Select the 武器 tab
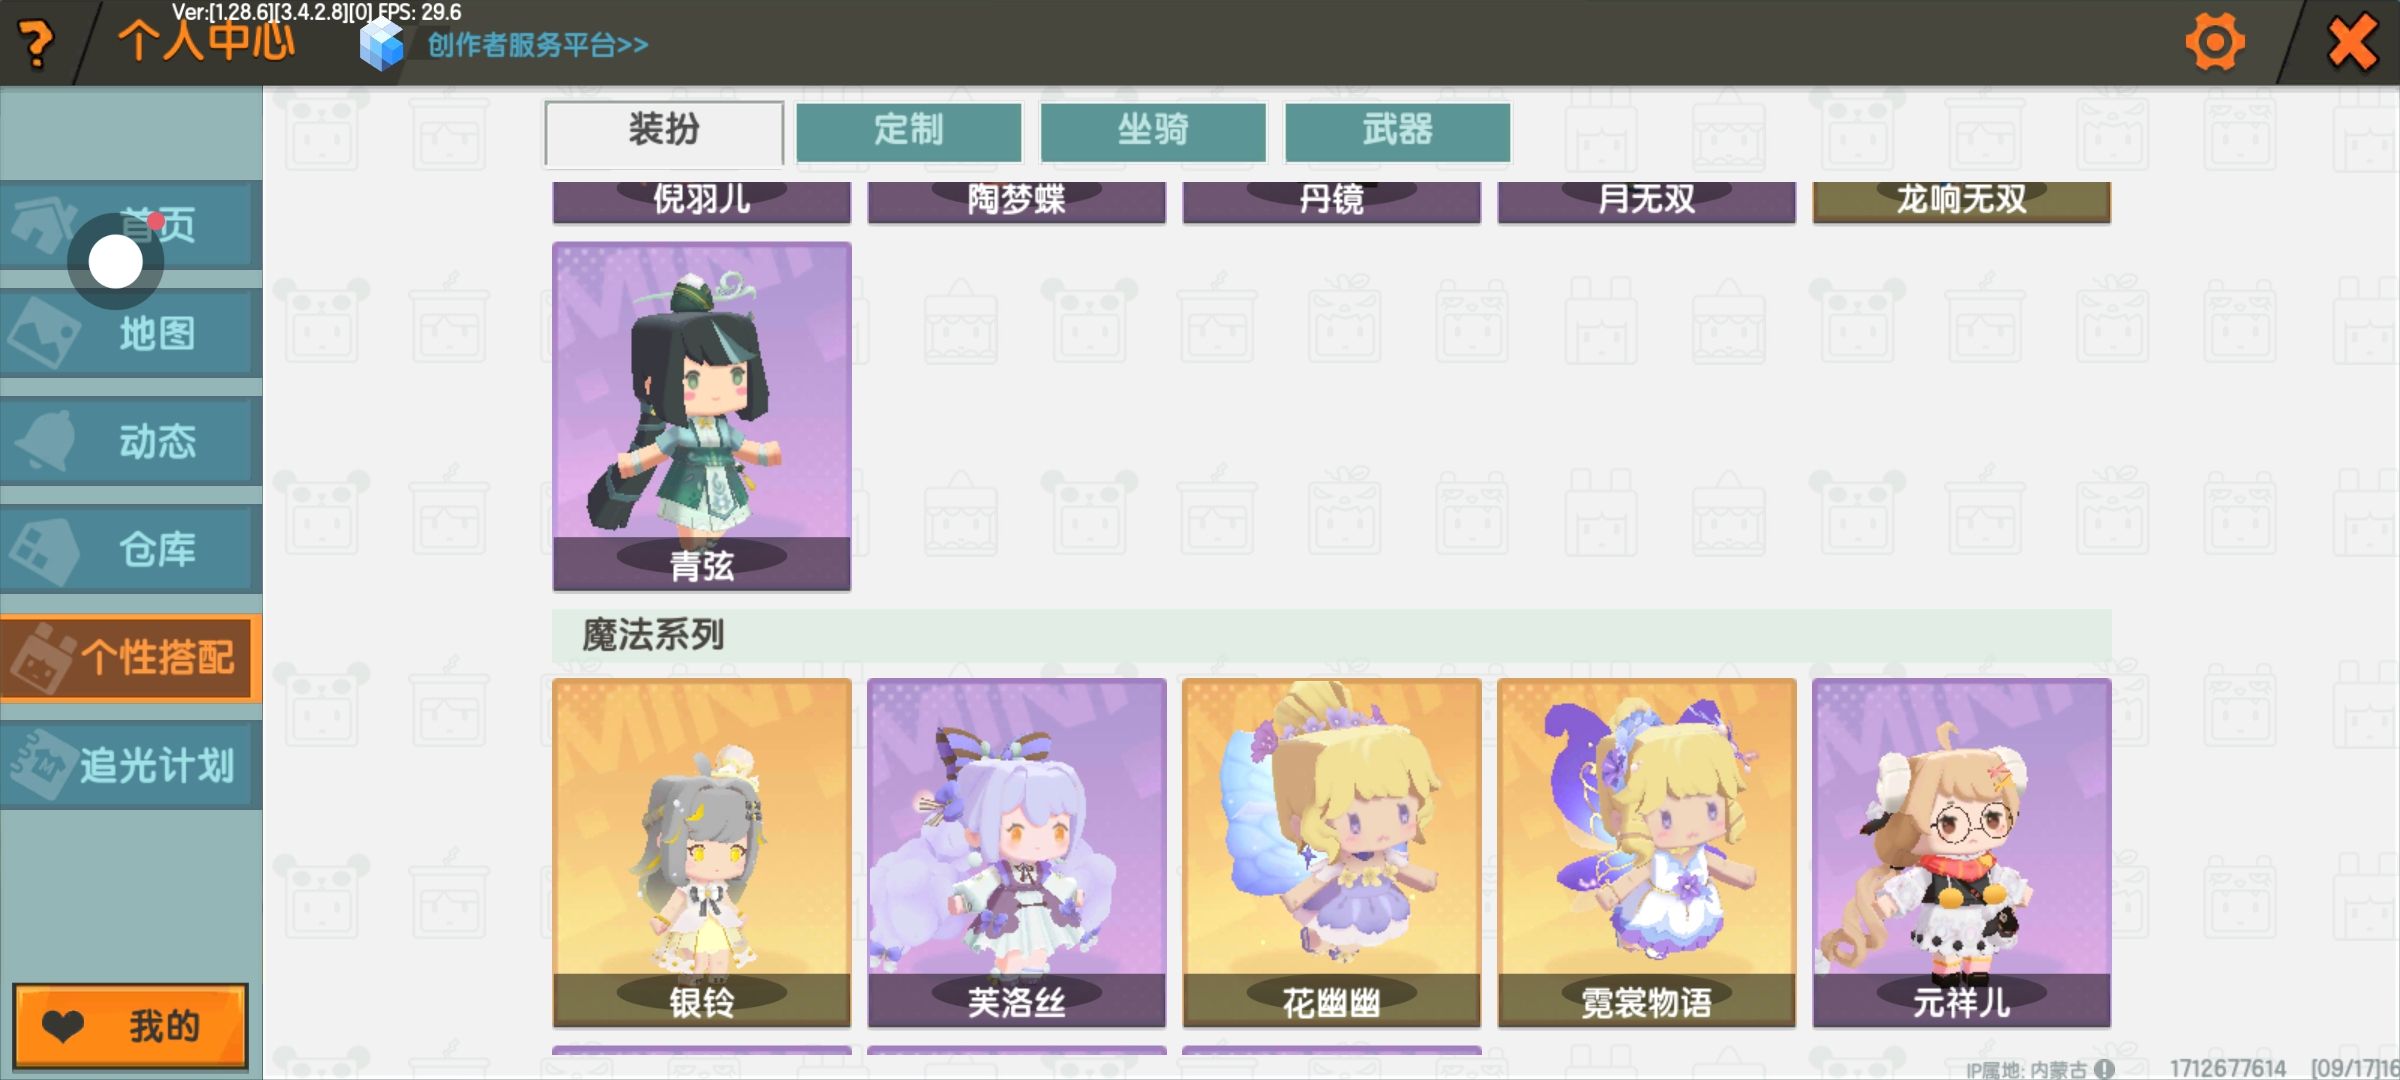2400x1080 pixels. click(1397, 131)
